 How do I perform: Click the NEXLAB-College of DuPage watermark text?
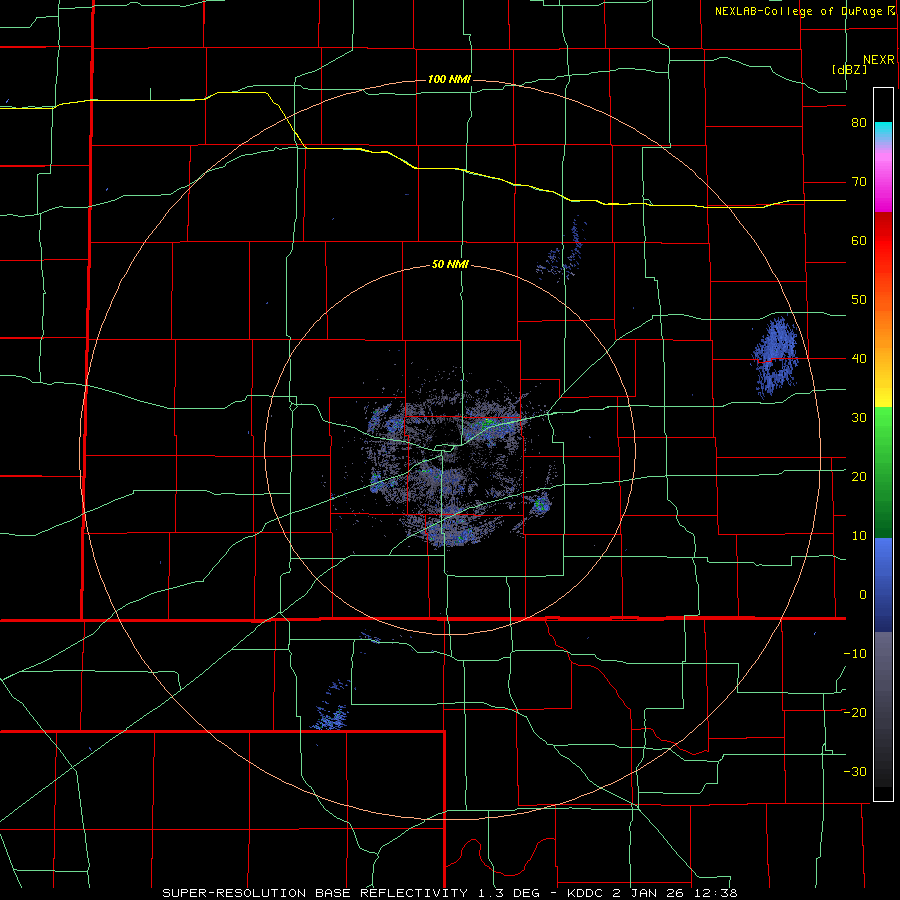[798, 11]
